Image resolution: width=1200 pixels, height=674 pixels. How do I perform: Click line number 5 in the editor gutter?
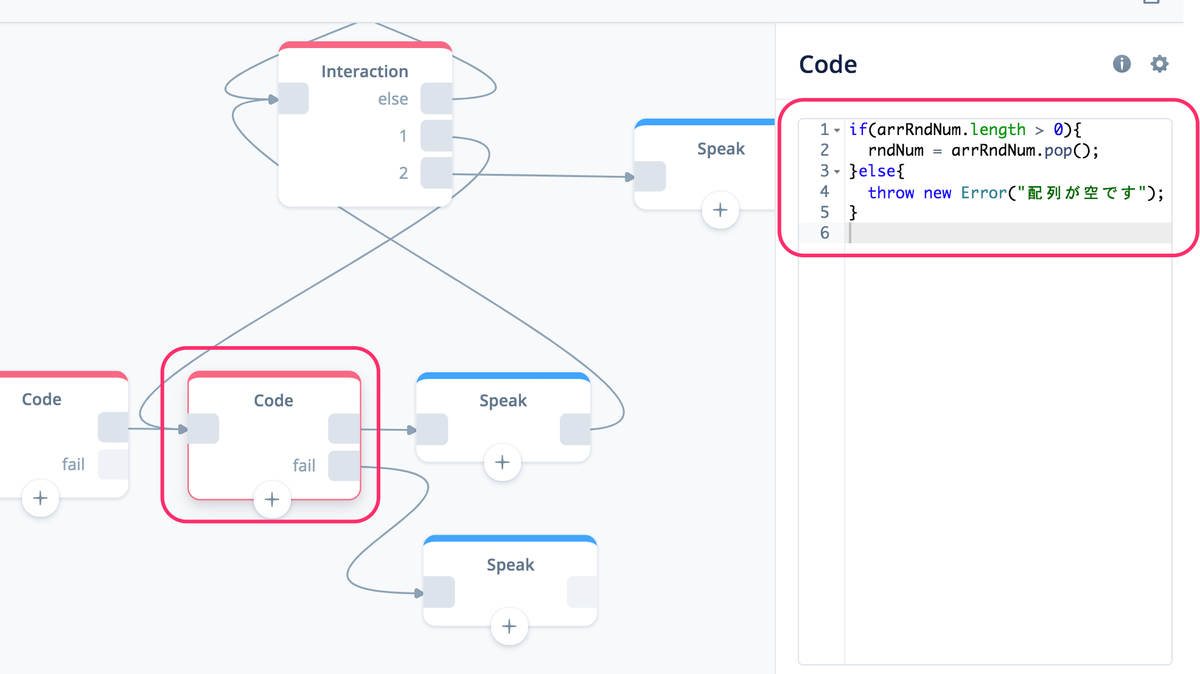tap(824, 212)
